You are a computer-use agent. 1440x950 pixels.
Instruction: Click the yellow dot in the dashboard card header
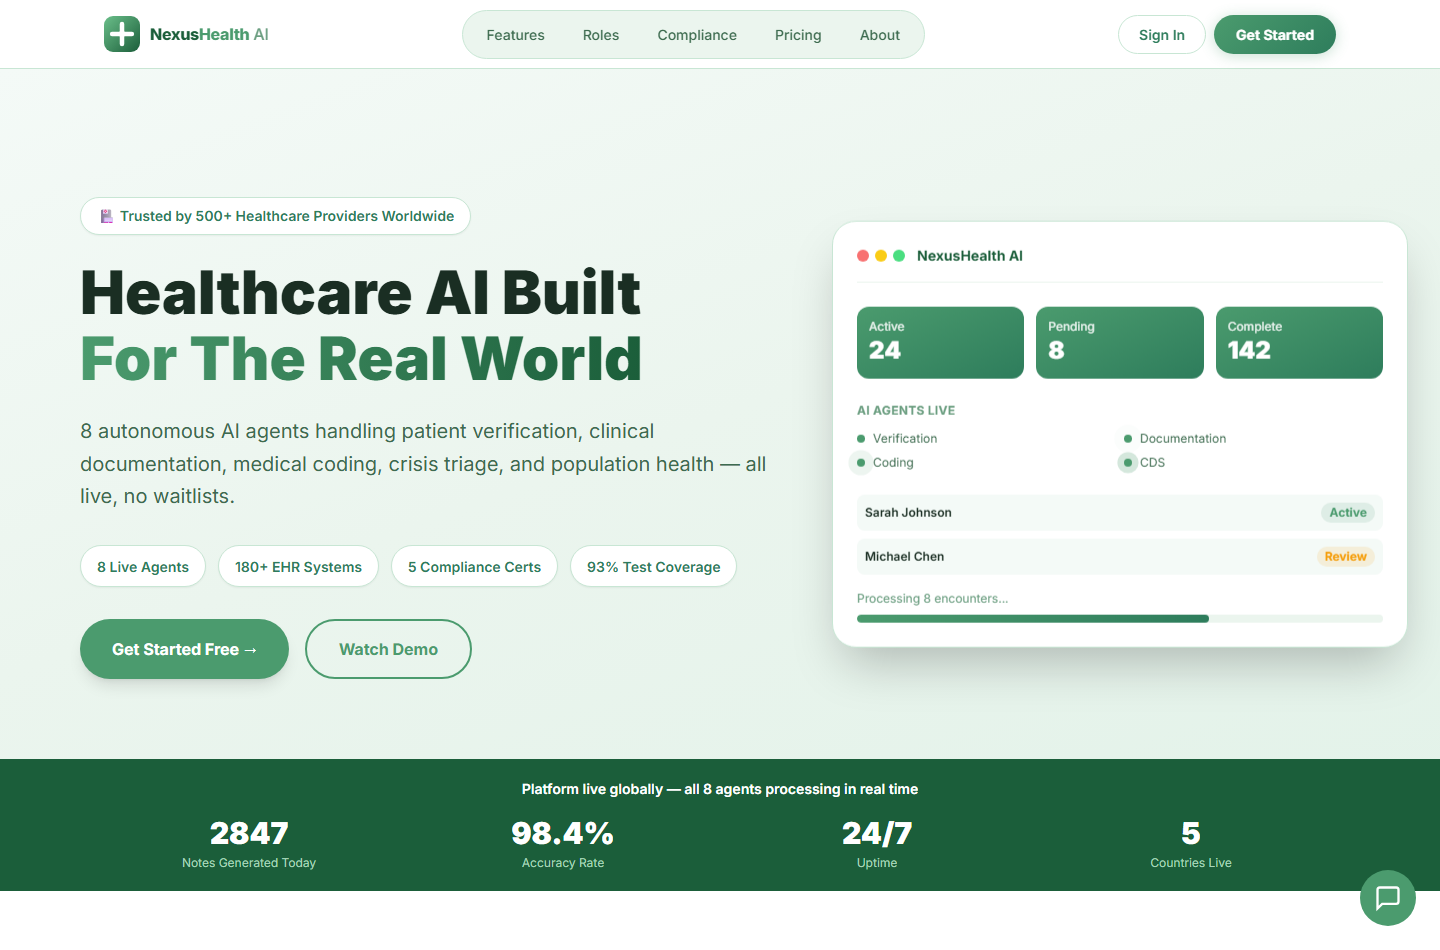coord(881,256)
